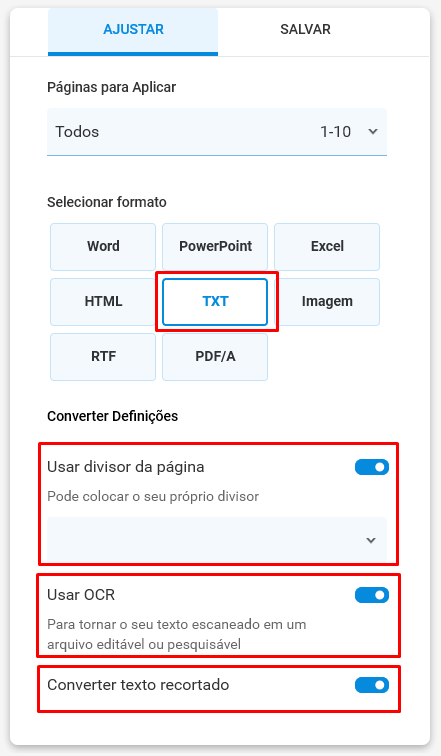
Task: Select Imagem as the format
Action: 327,302
